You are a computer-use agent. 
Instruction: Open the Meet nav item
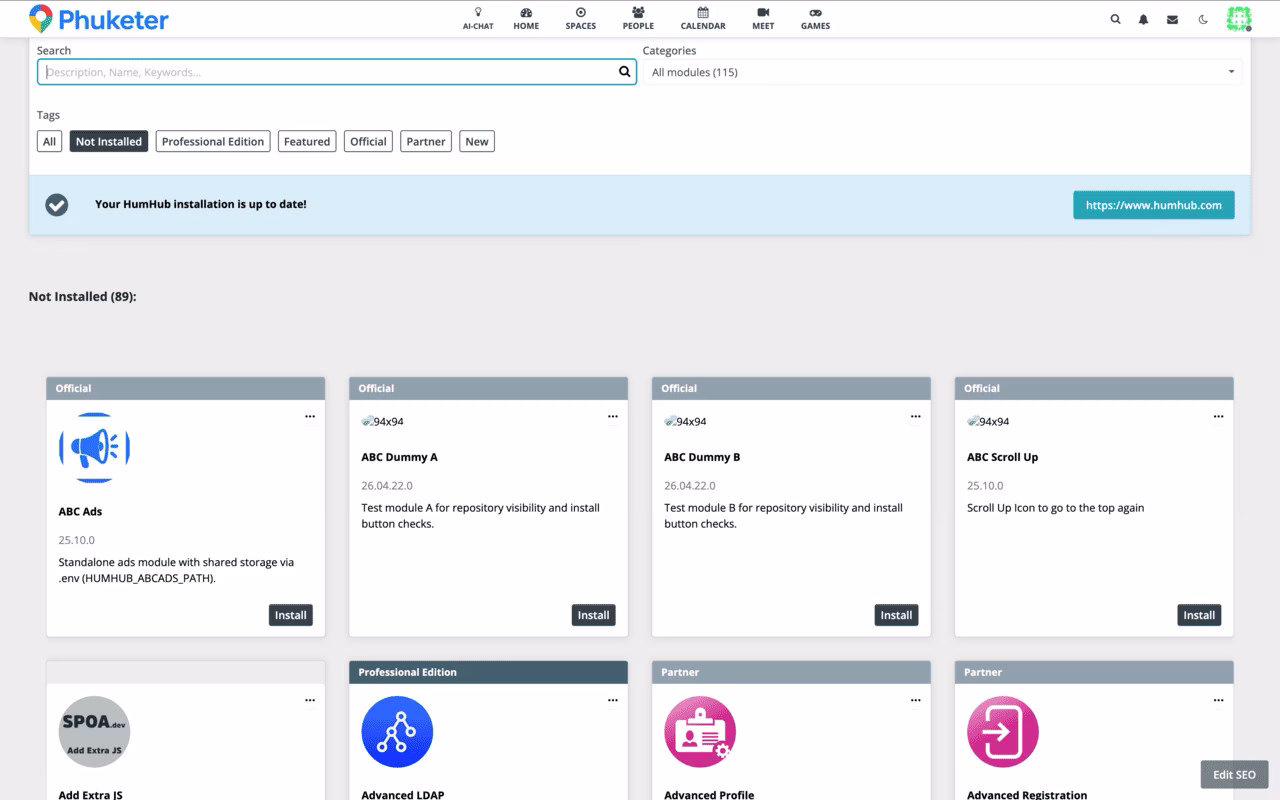pos(763,19)
